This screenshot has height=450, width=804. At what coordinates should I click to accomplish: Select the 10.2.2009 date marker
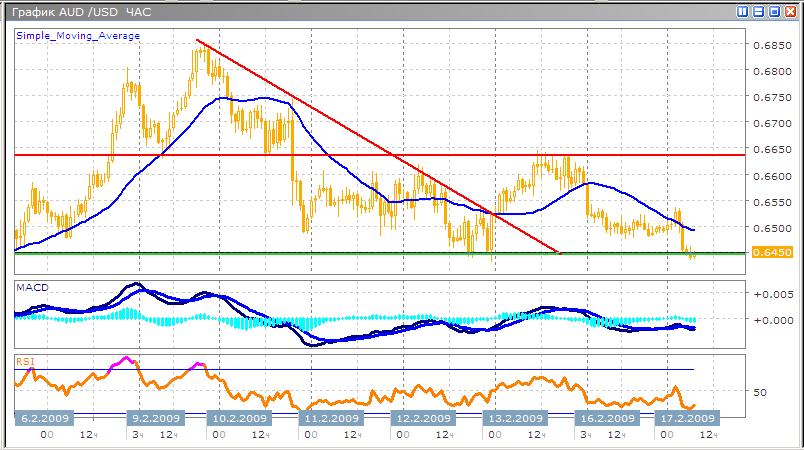tap(237, 418)
